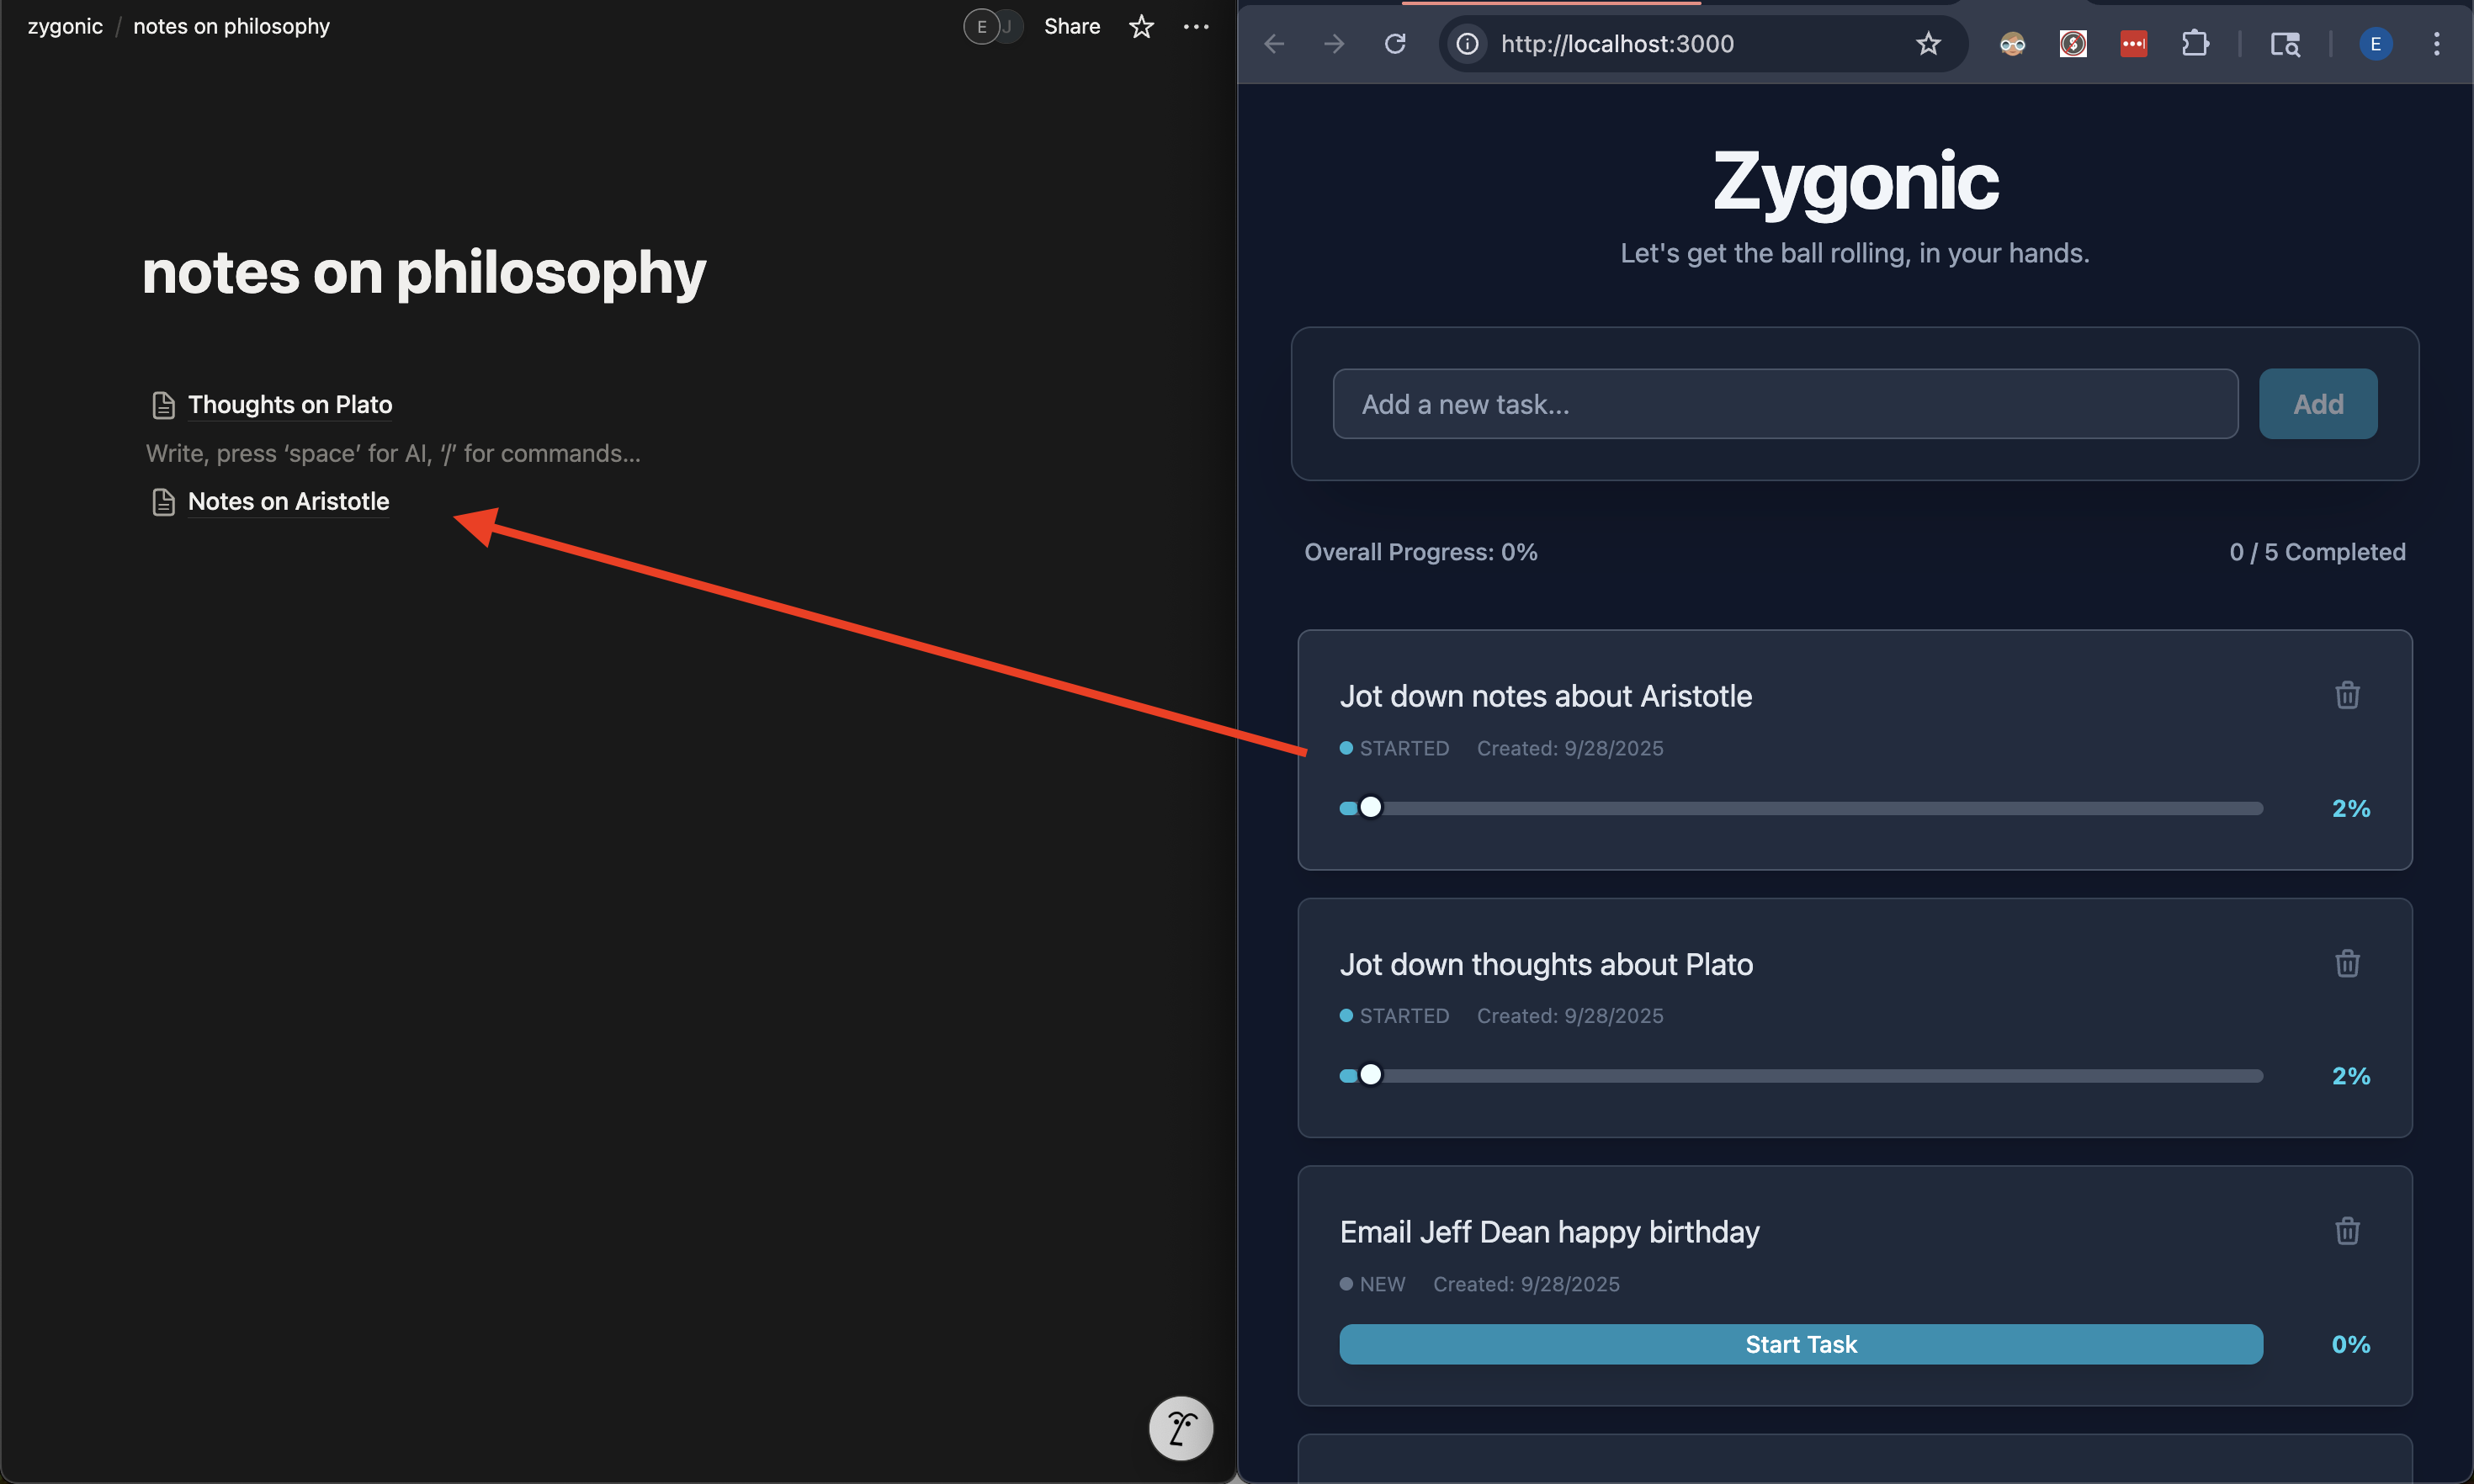The width and height of the screenshot is (2474, 1484).
Task: Delete the Aristotle notes task
Action: (2346, 695)
